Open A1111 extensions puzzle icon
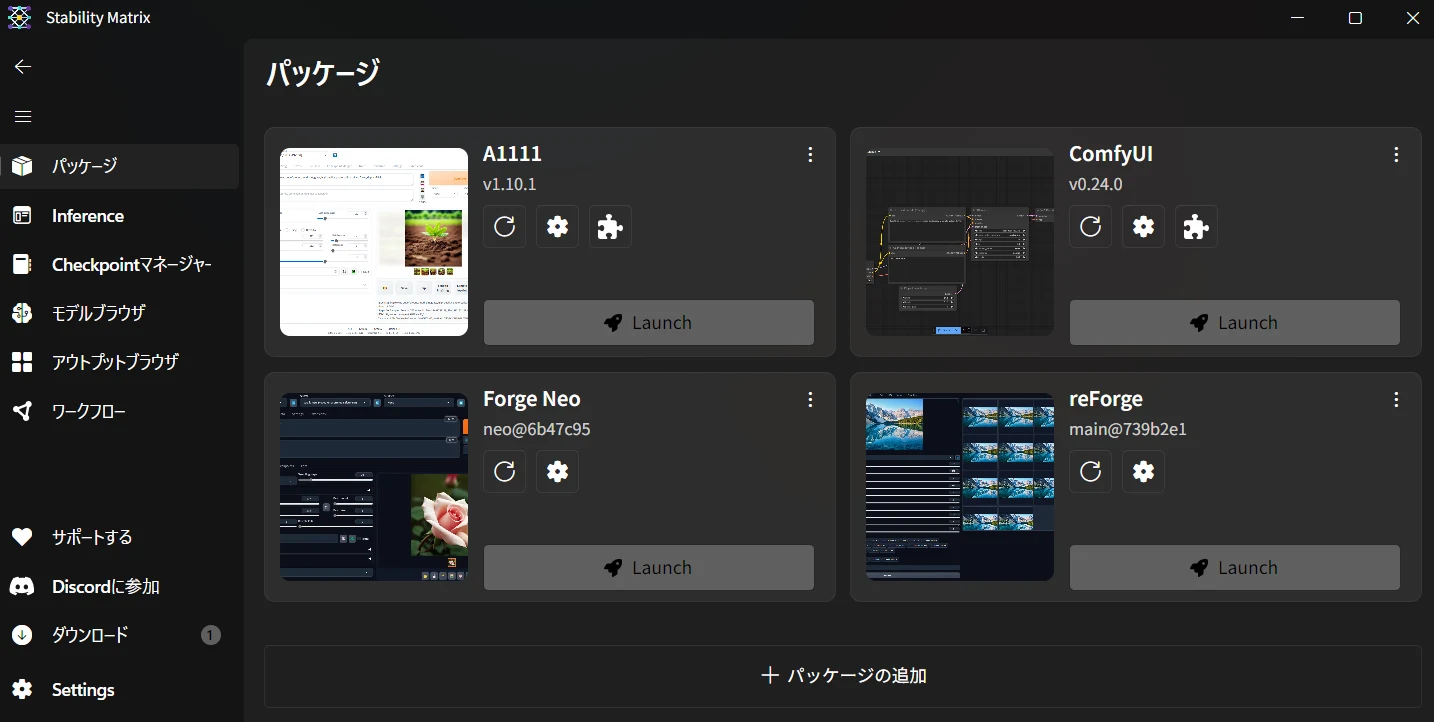Viewport: 1434px width, 722px height. (x=610, y=226)
